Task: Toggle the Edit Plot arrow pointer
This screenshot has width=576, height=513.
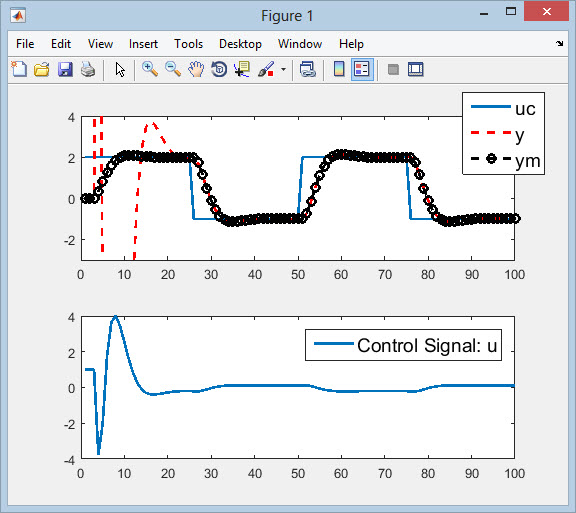Action: tap(120, 69)
